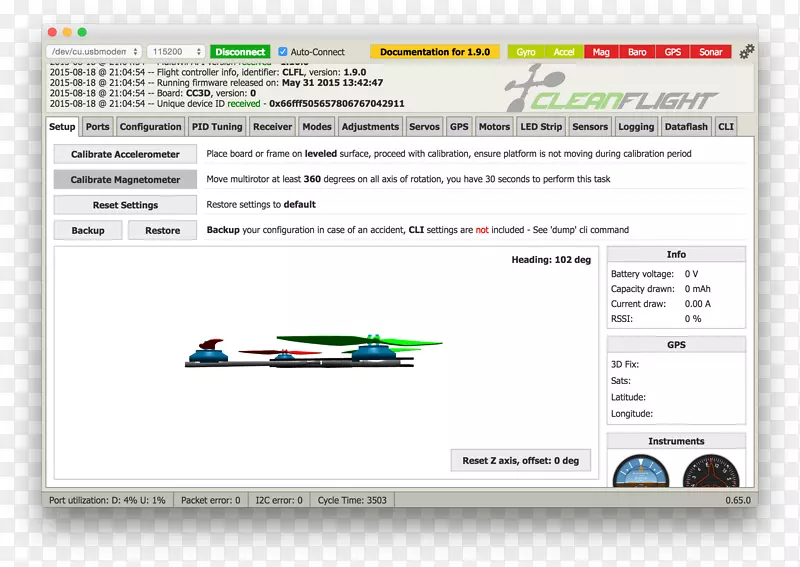The width and height of the screenshot is (800, 567).
Task: Click the Battery voltage 0 V value
Action: click(691, 274)
